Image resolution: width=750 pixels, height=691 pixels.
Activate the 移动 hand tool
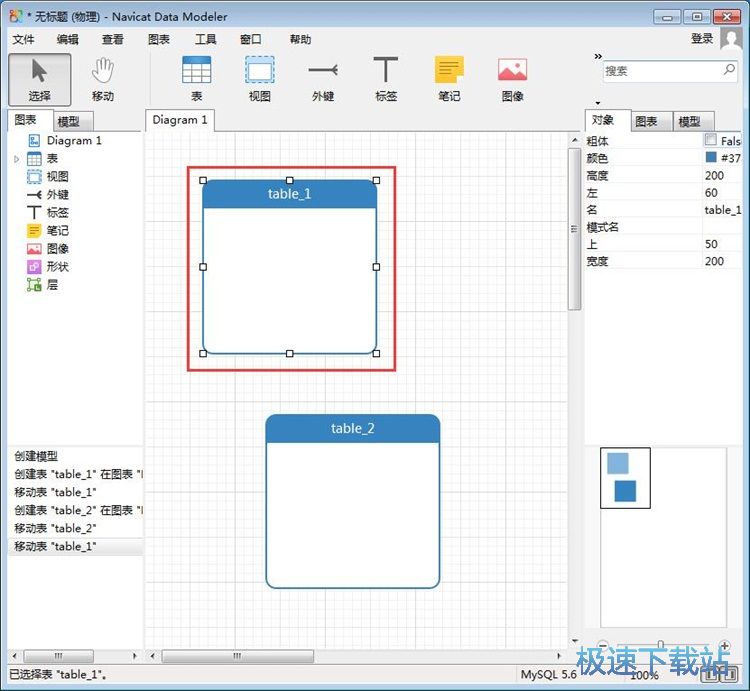(x=103, y=78)
